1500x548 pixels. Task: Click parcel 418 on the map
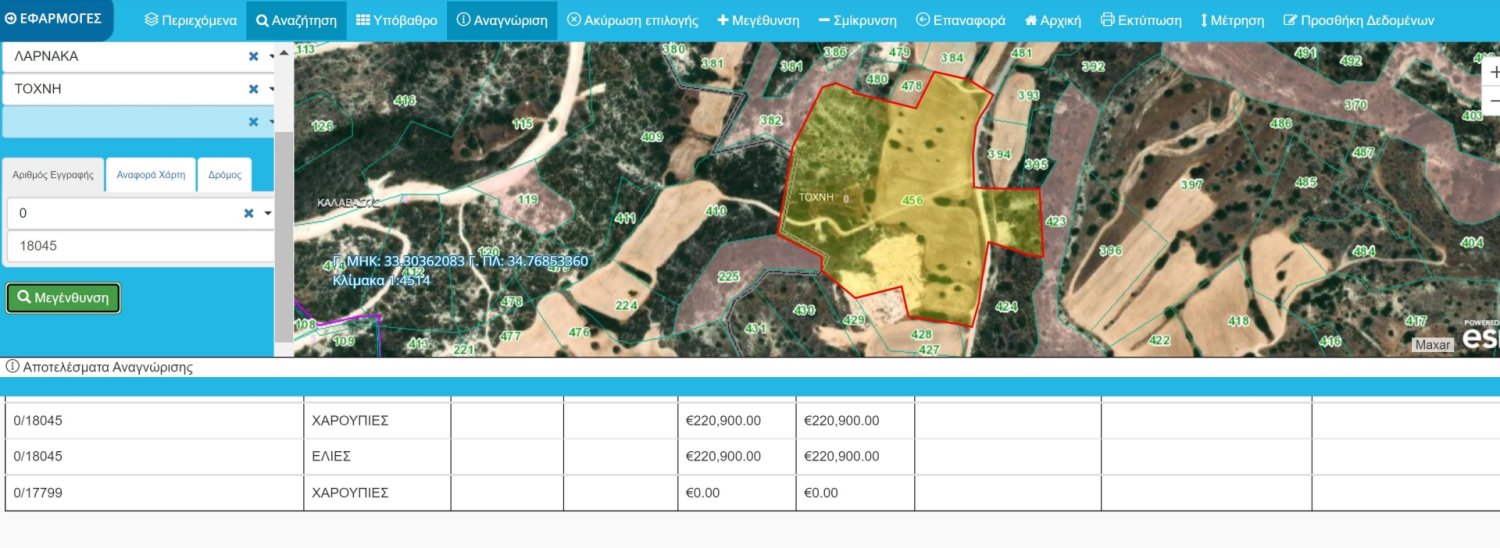point(1238,321)
